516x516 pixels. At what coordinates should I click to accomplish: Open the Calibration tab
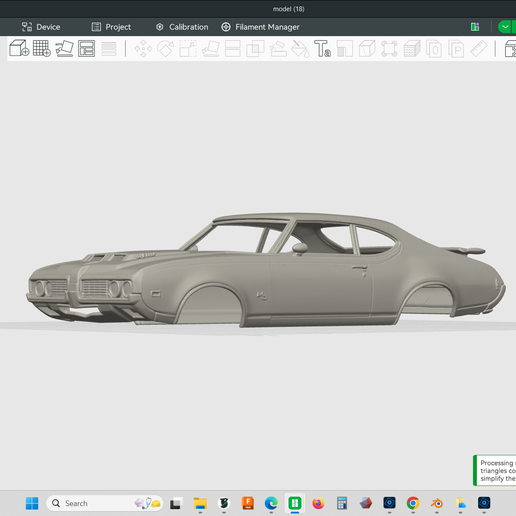[x=182, y=27]
